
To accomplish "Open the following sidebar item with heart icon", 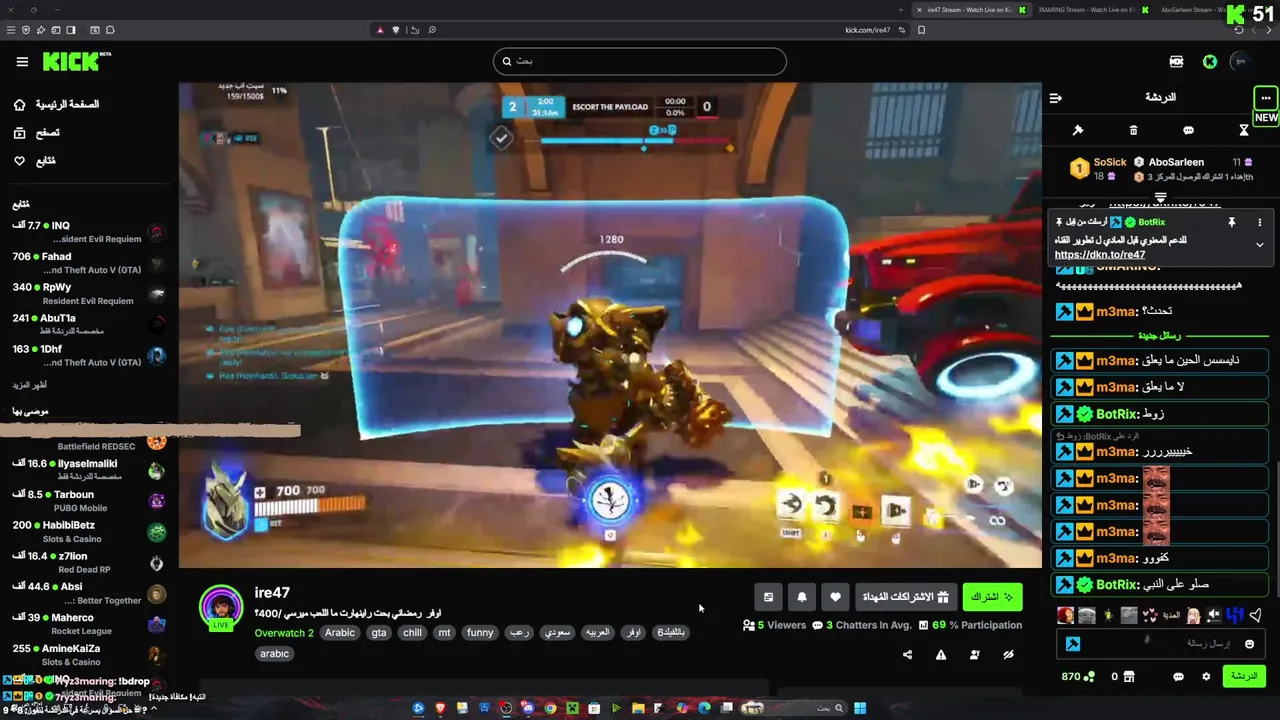I will pyautogui.click(x=34, y=161).
